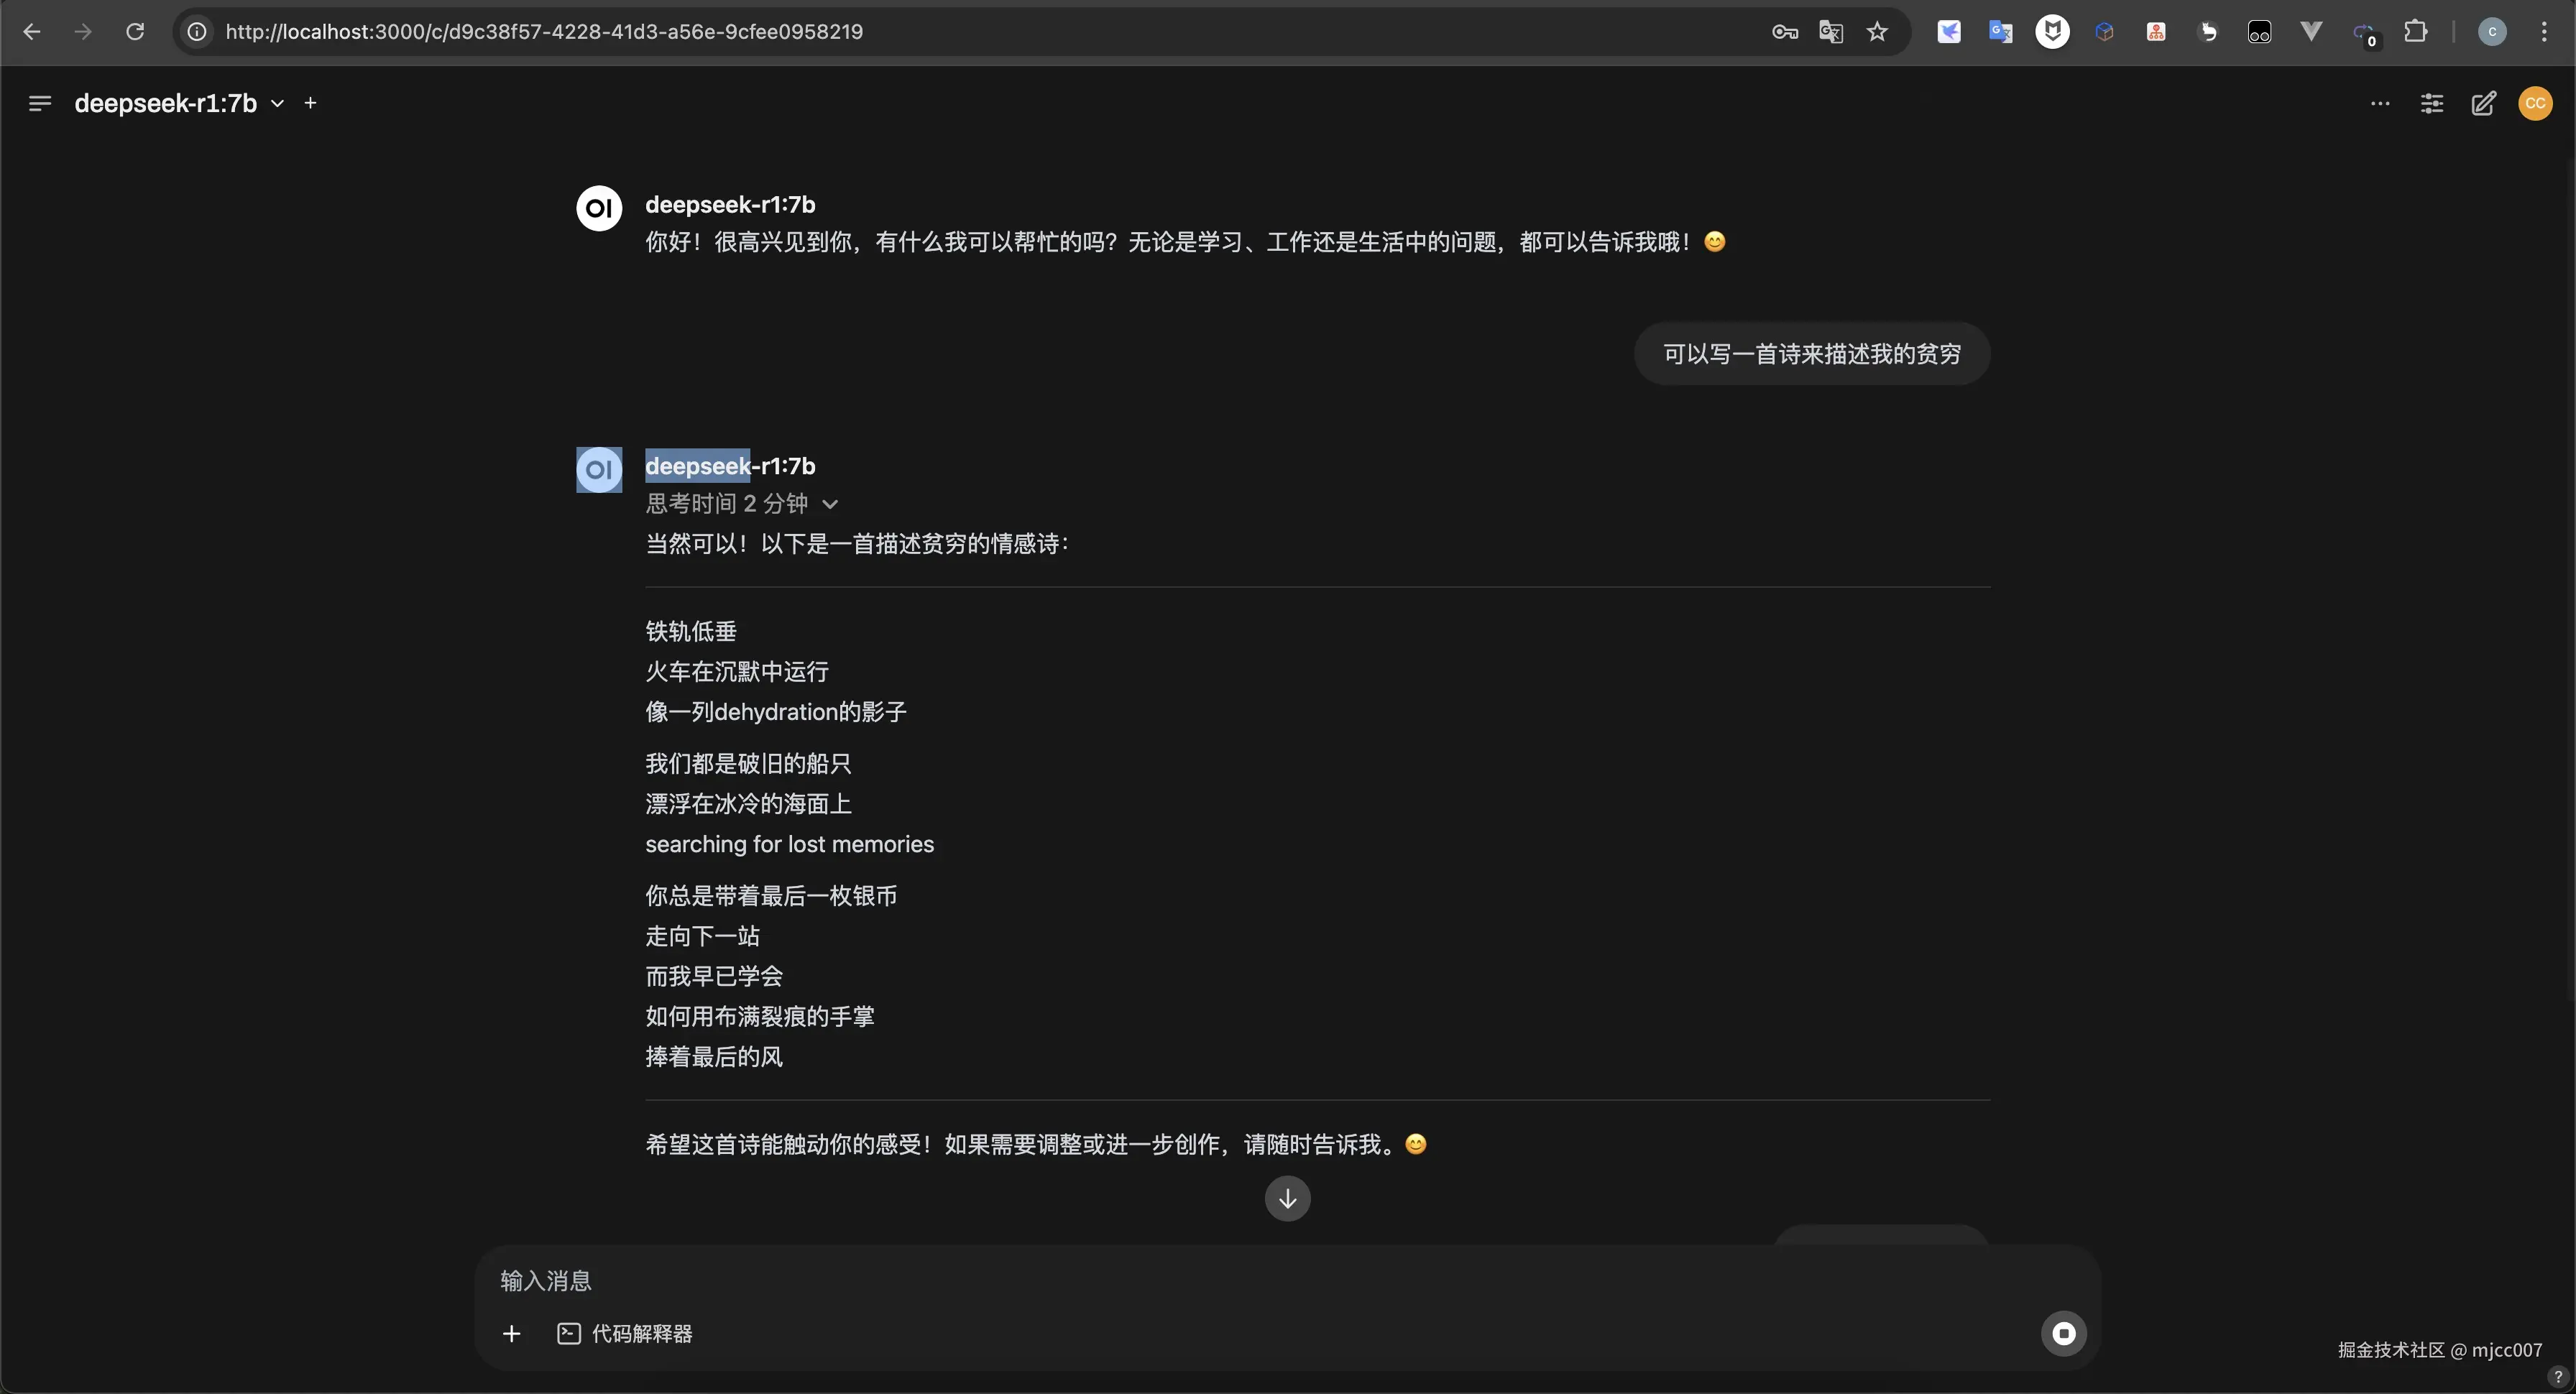This screenshot has height=1394, width=2576.
Task: Click the help question mark button
Action: (2558, 1377)
